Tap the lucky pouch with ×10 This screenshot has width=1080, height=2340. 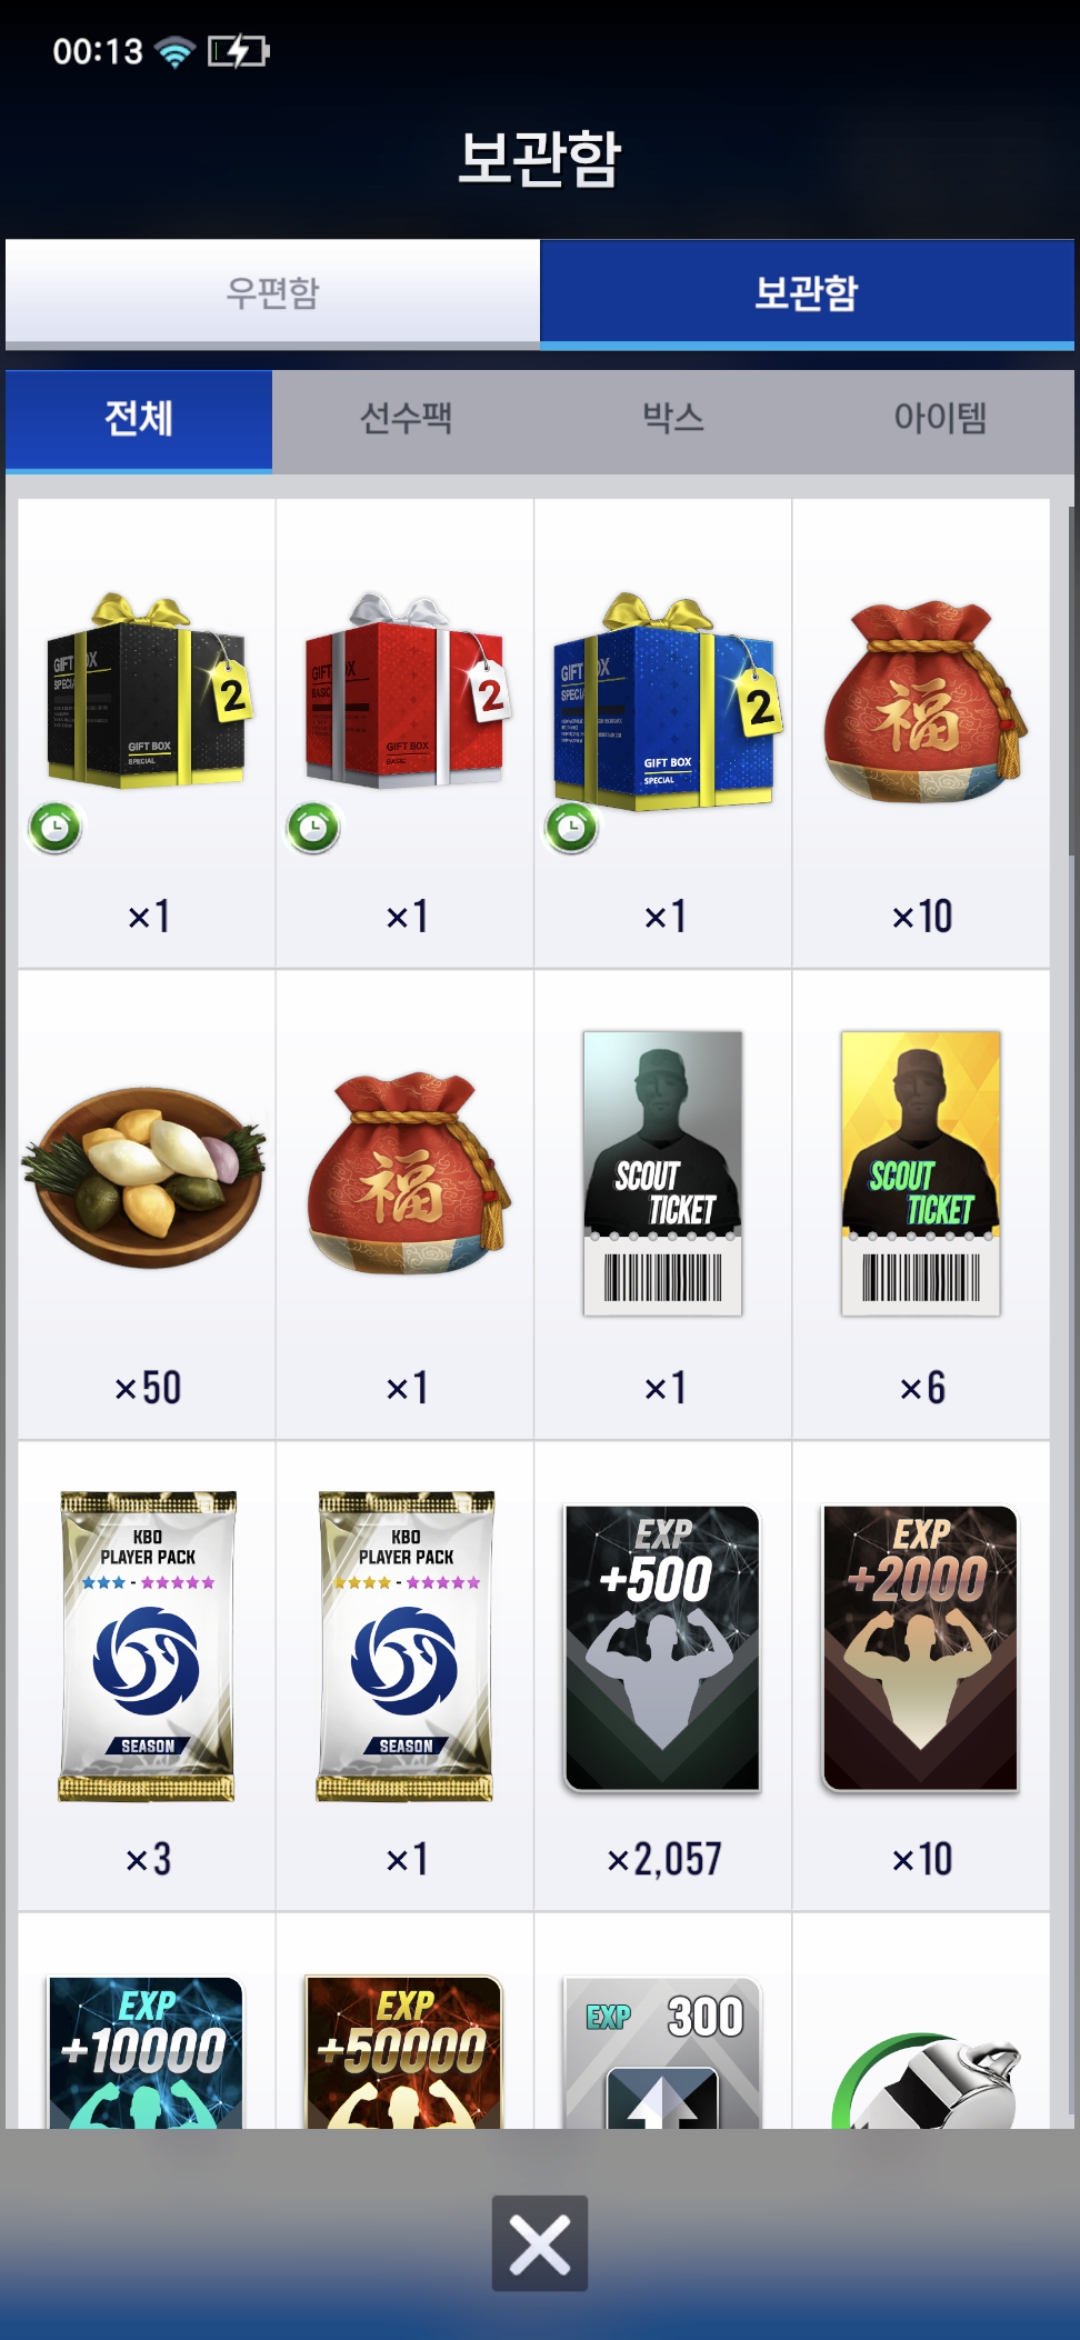pos(921,733)
